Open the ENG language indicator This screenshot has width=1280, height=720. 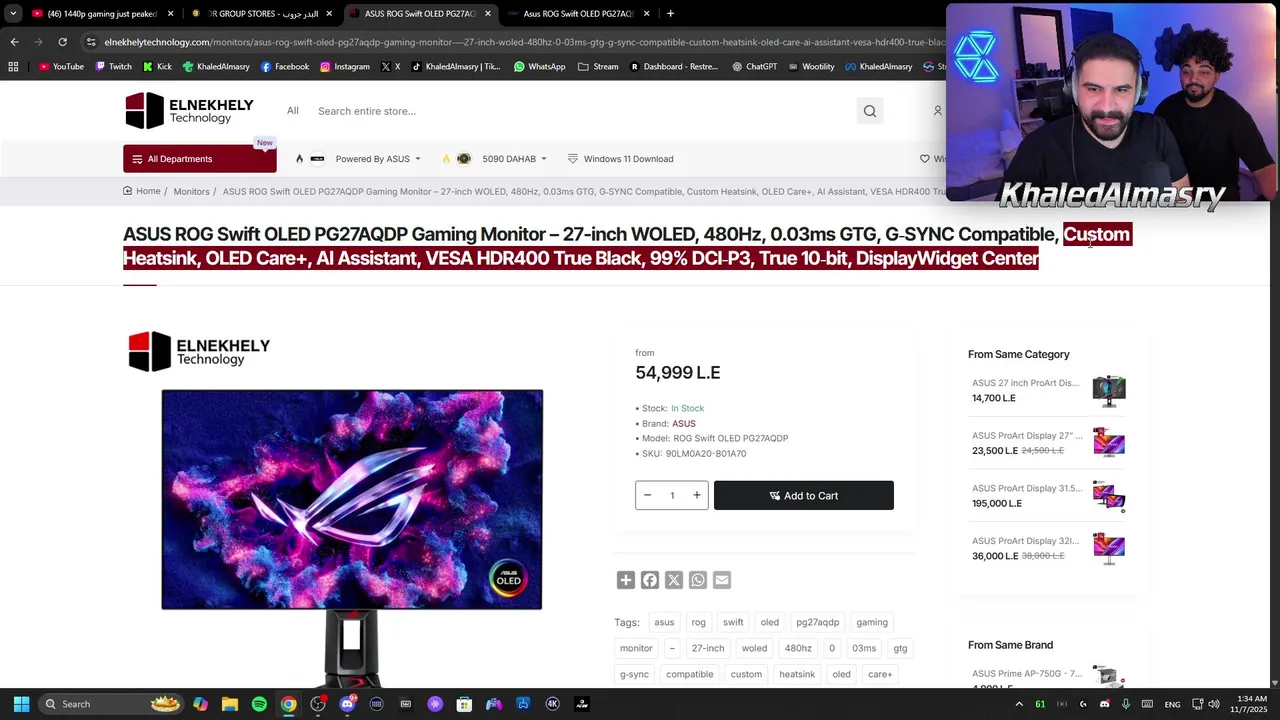click(1172, 704)
